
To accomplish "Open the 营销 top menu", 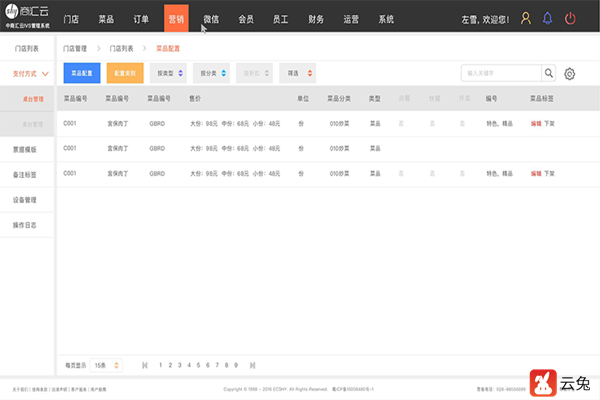I will [176, 19].
